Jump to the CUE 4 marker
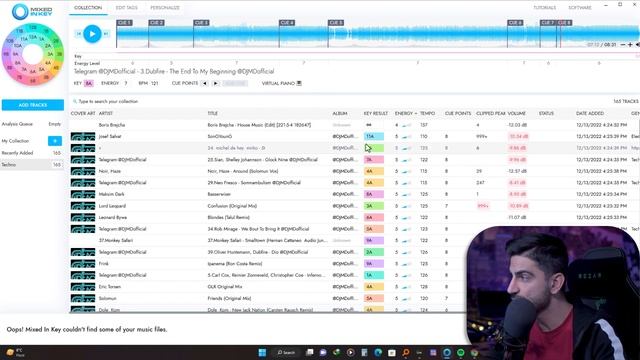Screen dimensions: 640x360 pyautogui.click(x=287, y=23)
